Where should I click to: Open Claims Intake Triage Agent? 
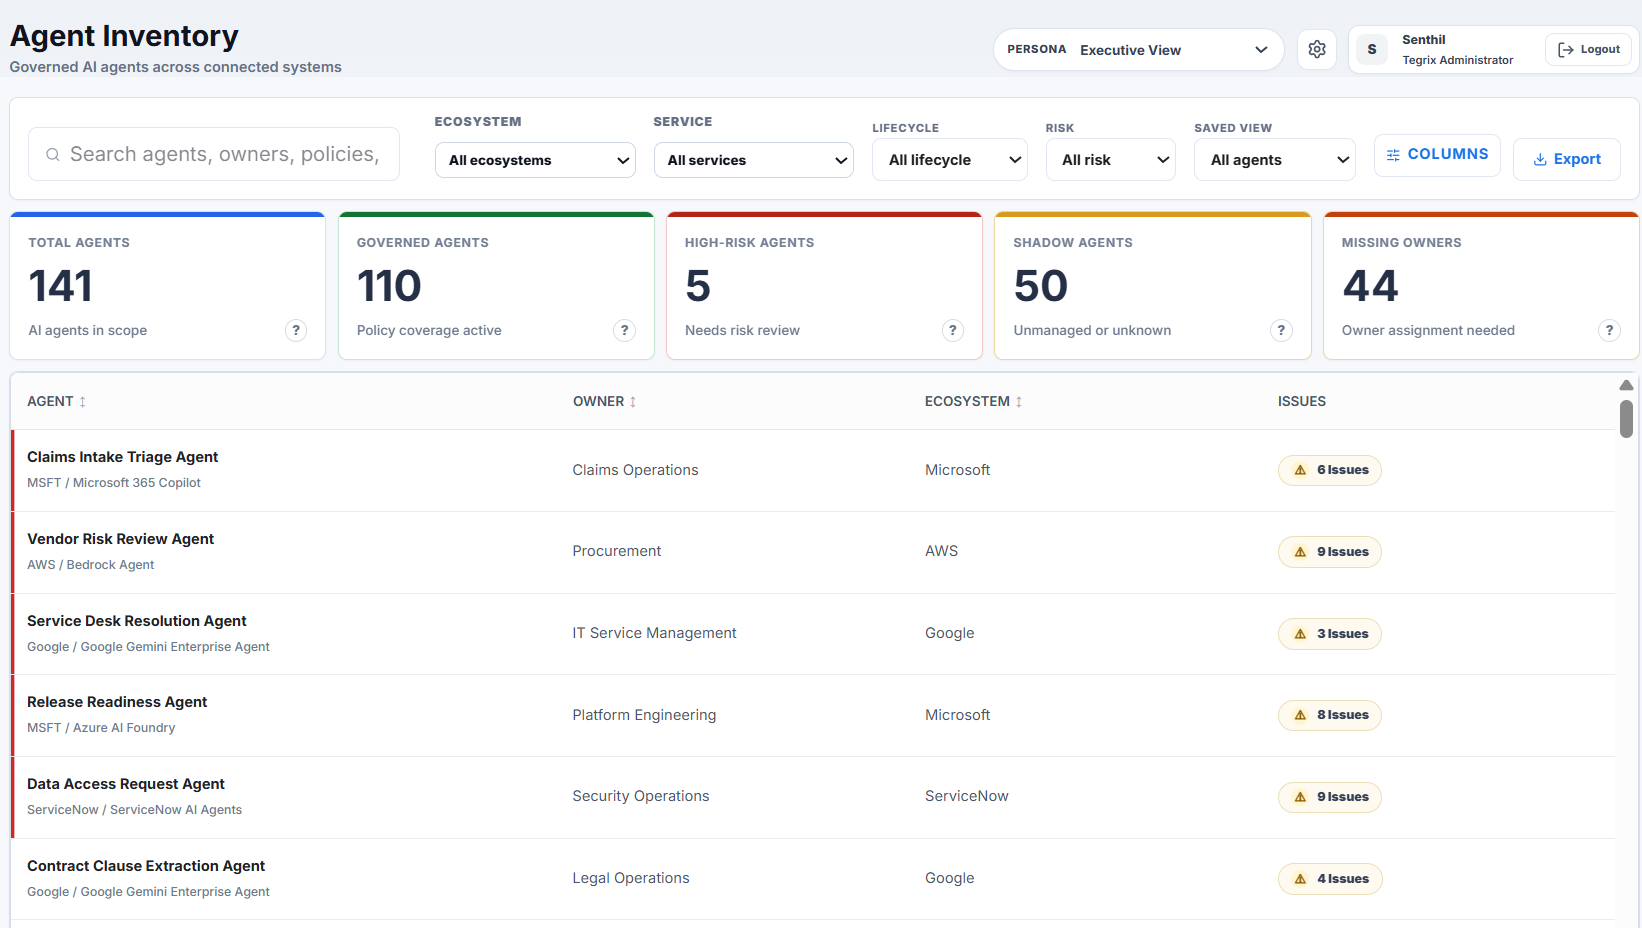122,457
